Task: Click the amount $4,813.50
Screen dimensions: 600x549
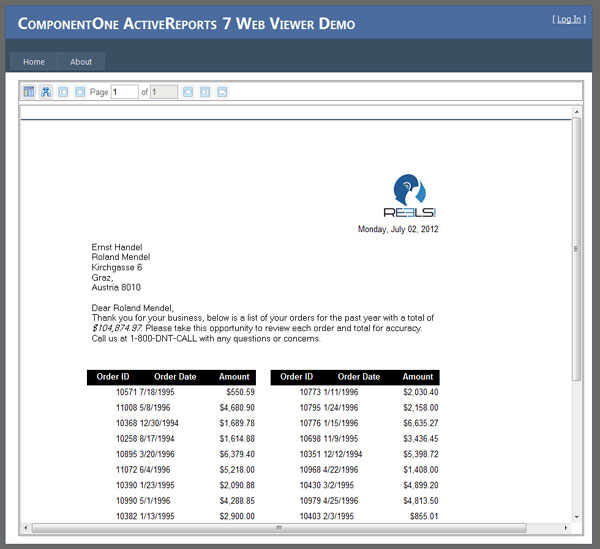Action: (x=421, y=501)
